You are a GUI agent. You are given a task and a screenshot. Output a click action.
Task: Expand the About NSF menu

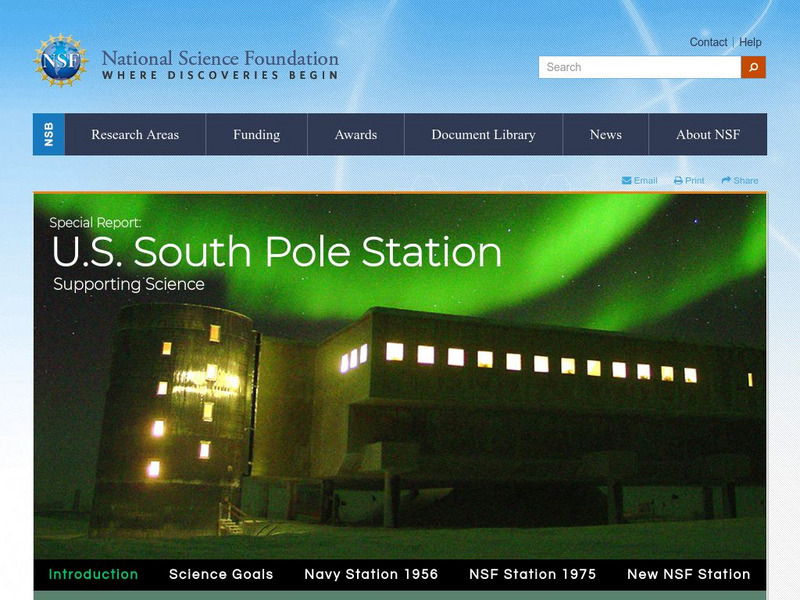[x=708, y=135]
